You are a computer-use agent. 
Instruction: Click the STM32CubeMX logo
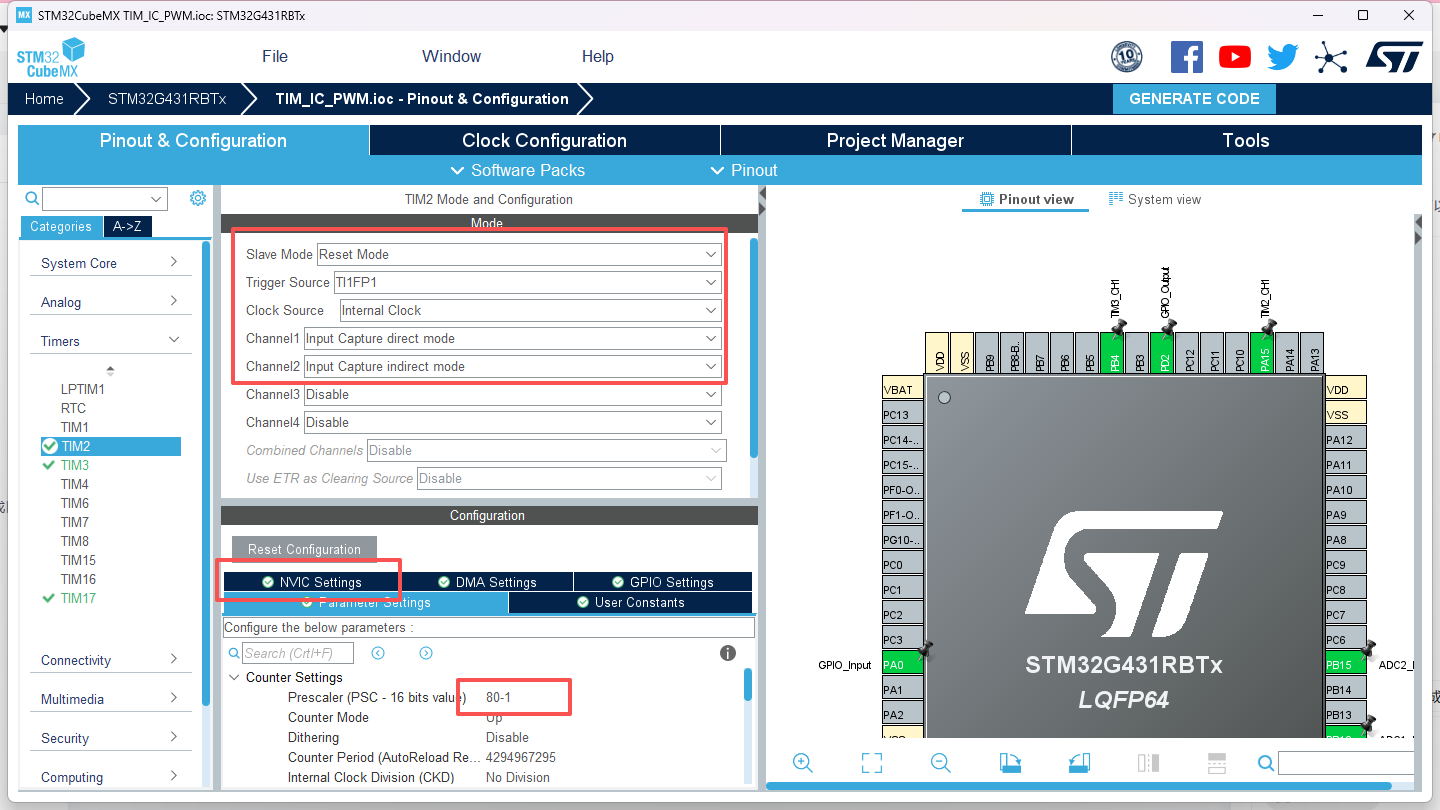point(50,58)
